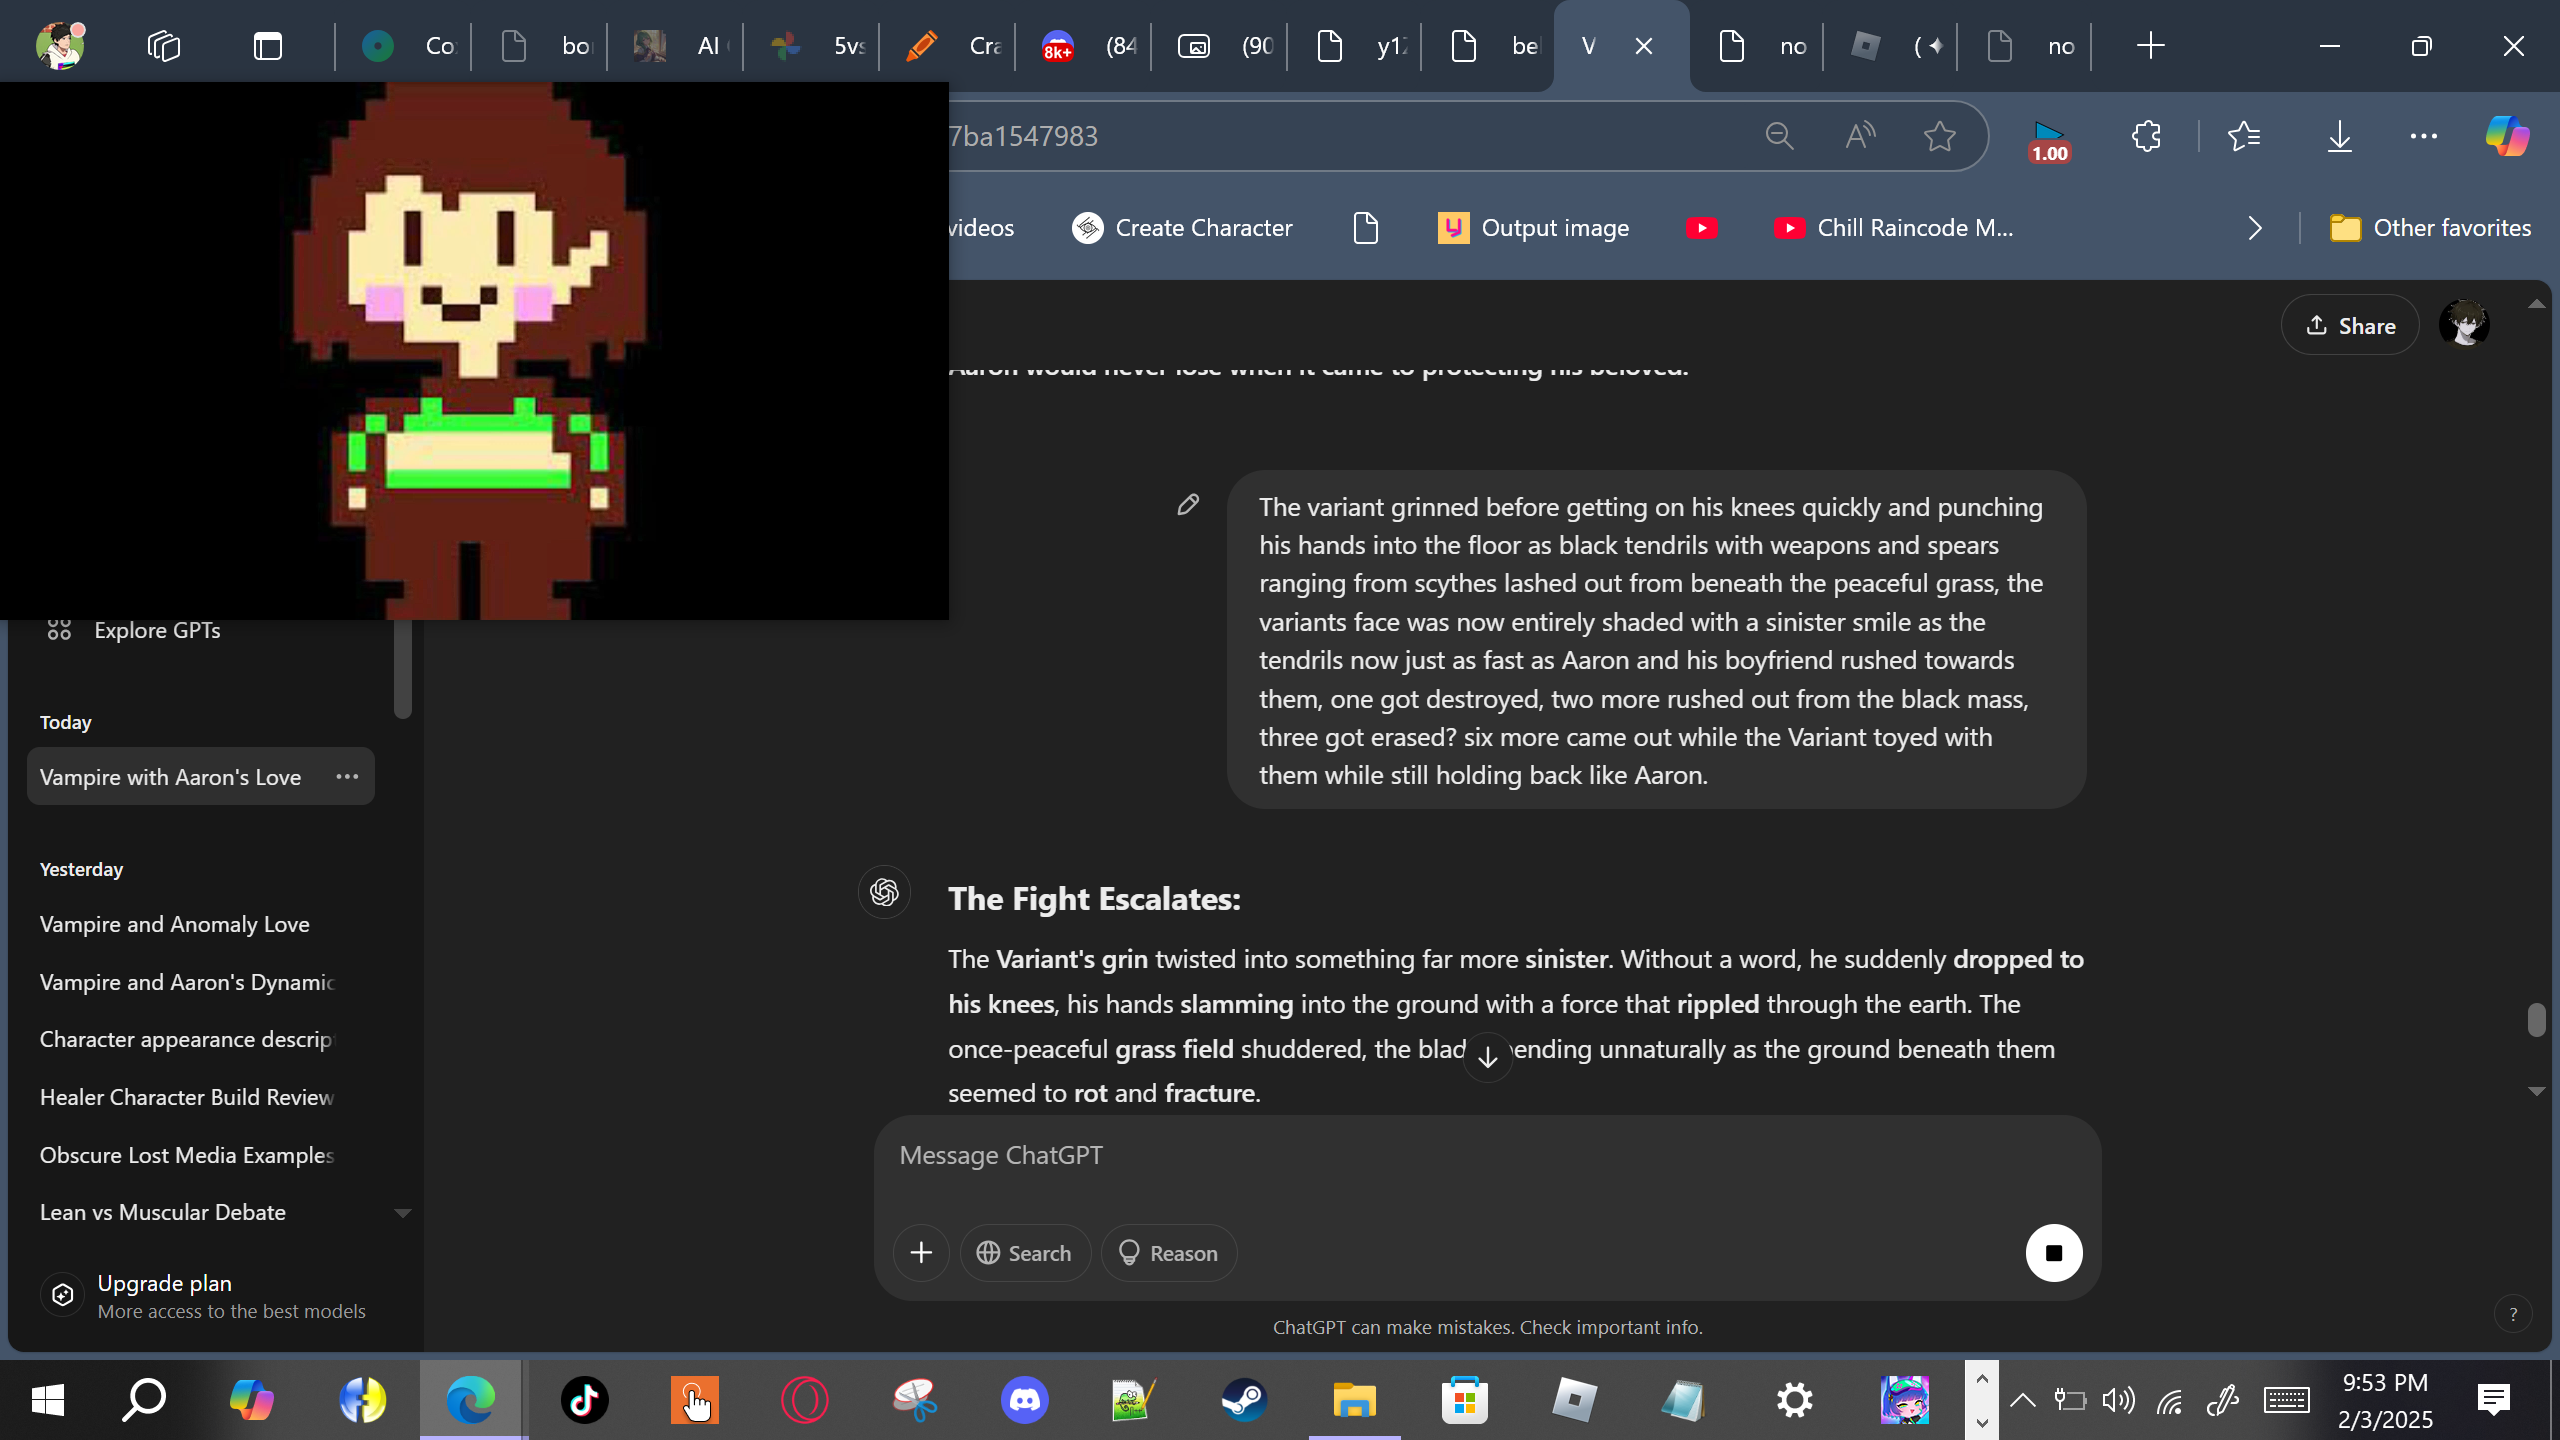Toggle the vertical tabs icon

click(268, 46)
